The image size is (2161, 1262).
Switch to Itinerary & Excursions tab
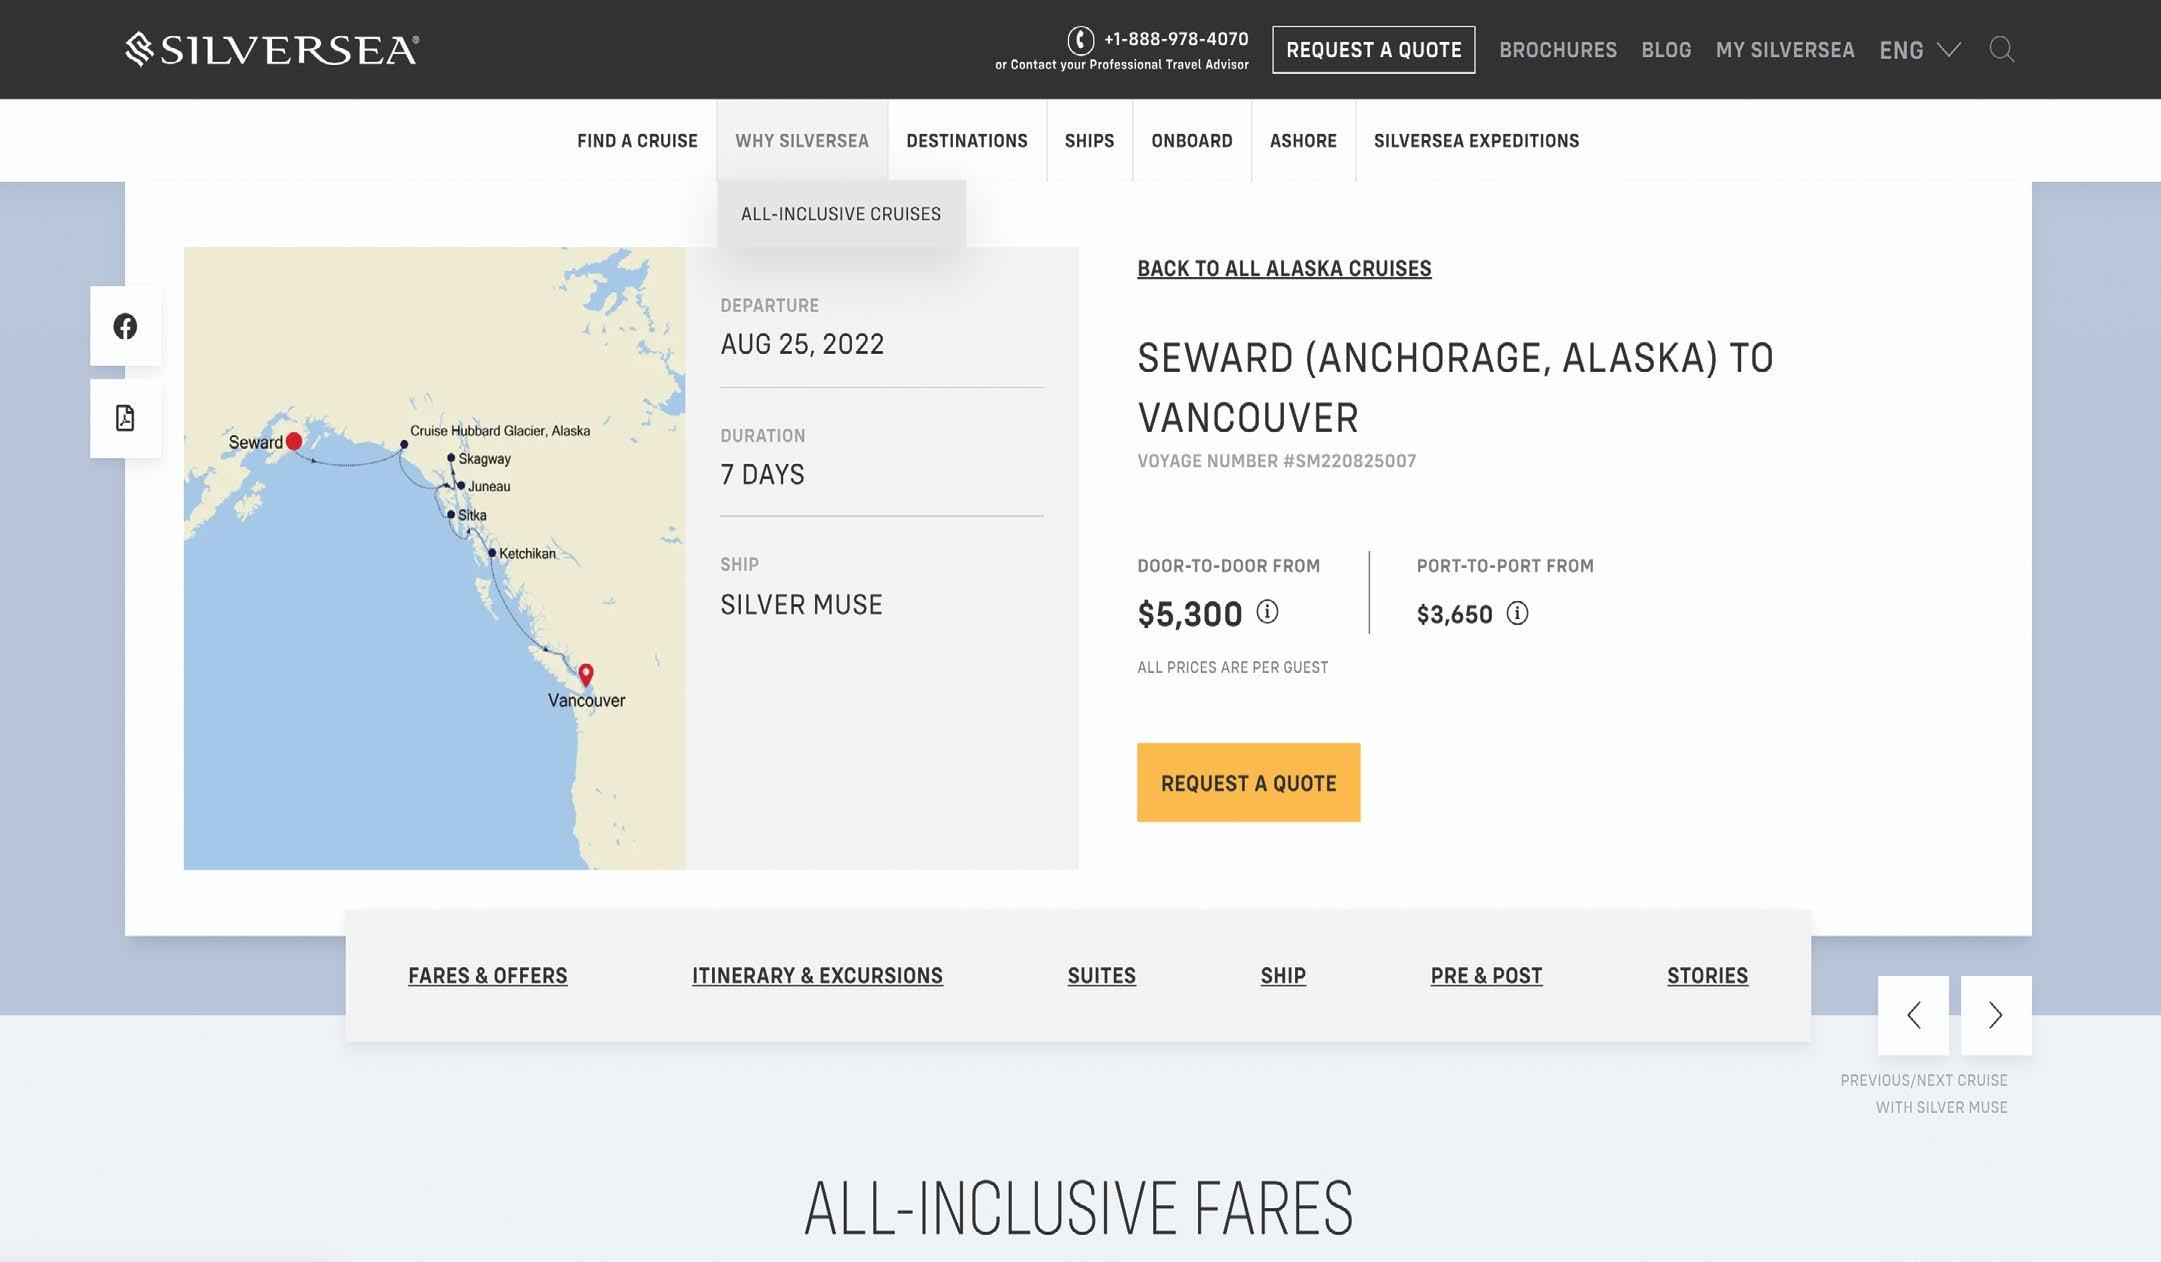click(817, 976)
